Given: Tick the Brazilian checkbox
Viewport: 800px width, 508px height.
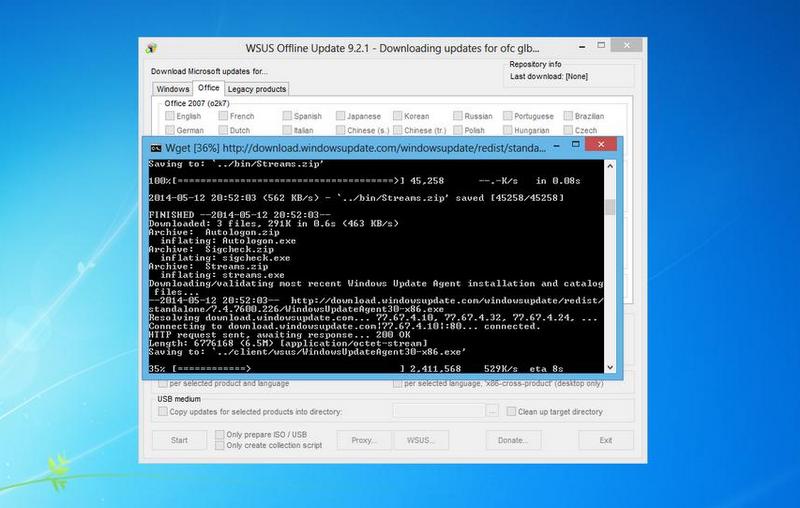Looking at the screenshot, I should 568,116.
